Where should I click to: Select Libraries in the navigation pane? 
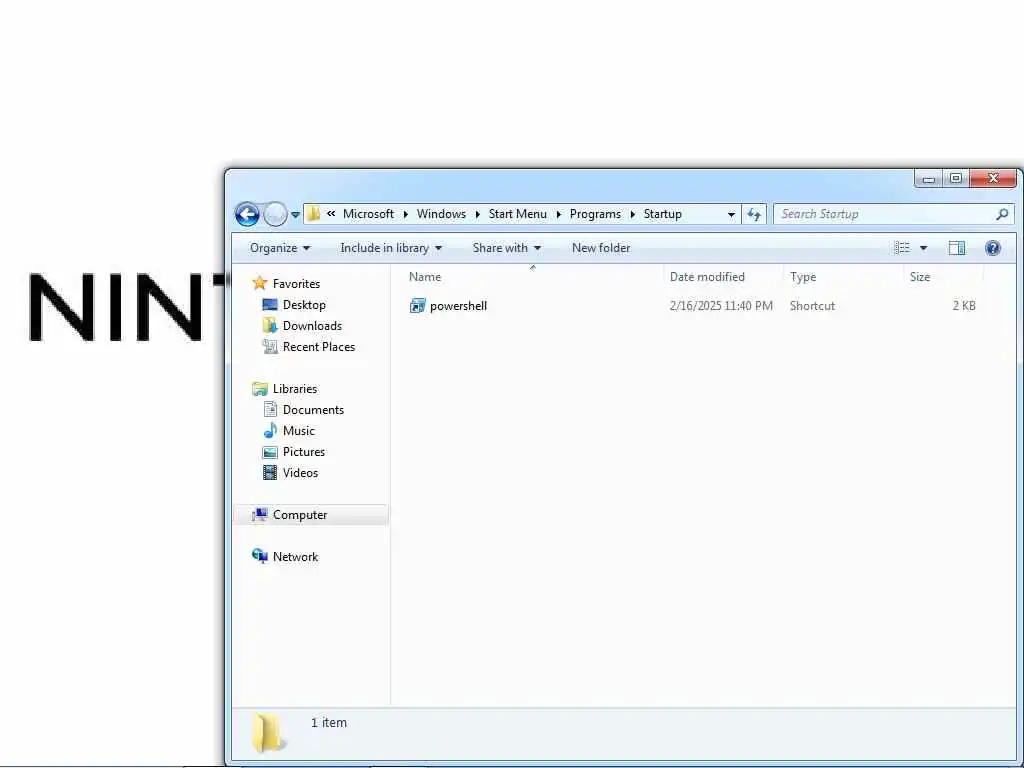pyautogui.click(x=295, y=389)
